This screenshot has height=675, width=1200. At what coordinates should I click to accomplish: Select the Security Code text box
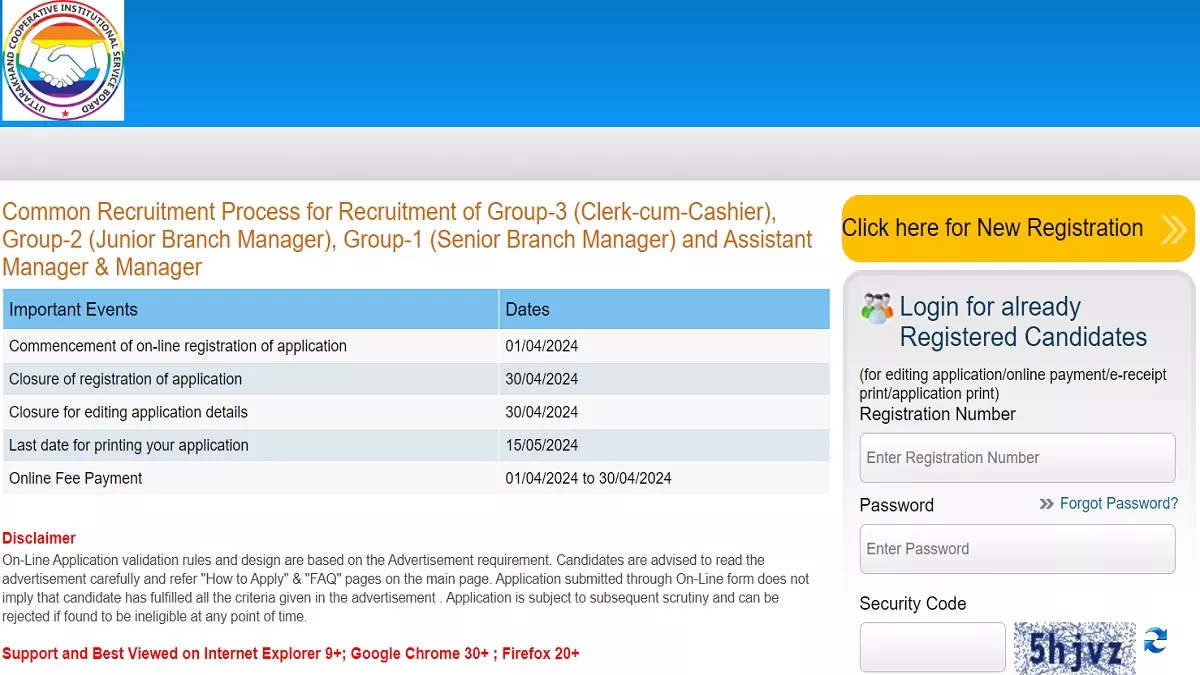tap(932, 647)
